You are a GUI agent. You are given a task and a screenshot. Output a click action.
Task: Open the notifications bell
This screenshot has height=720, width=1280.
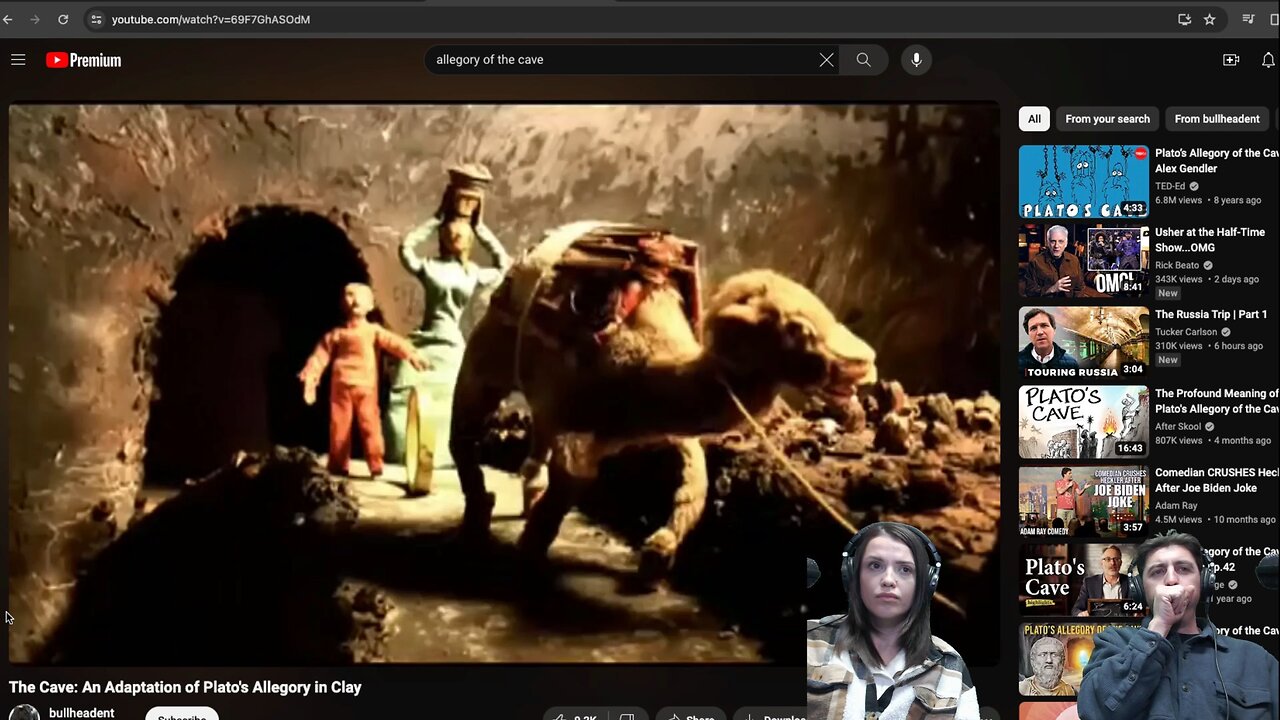(x=1268, y=60)
